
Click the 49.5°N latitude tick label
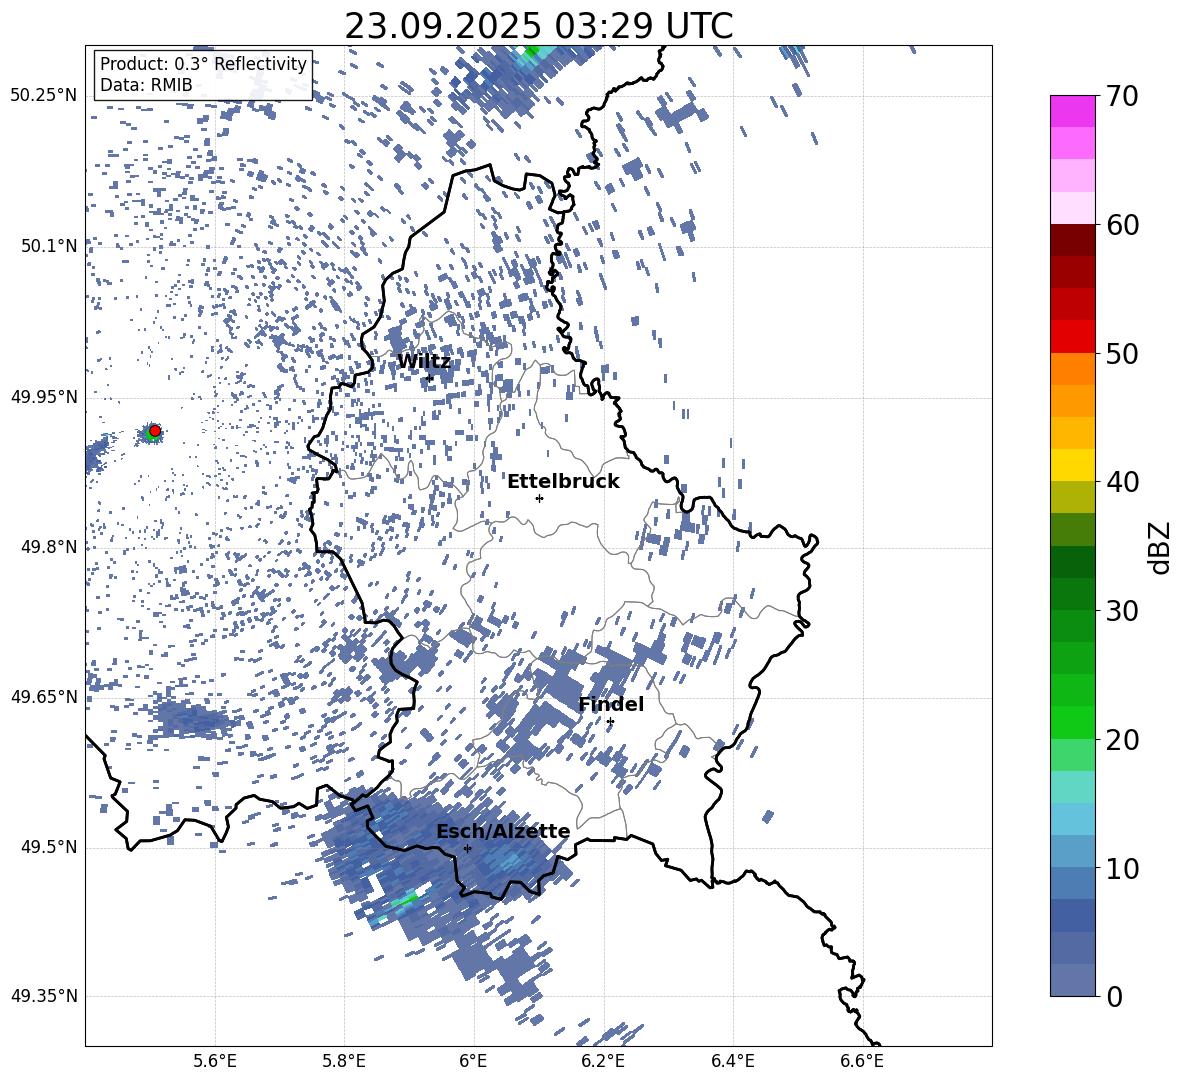click(x=49, y=847)
